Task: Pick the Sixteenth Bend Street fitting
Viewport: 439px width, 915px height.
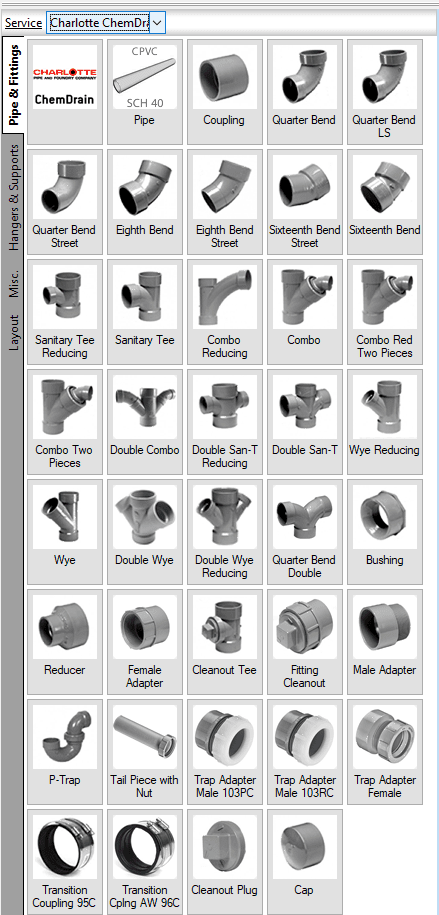Action: [304, 202]
